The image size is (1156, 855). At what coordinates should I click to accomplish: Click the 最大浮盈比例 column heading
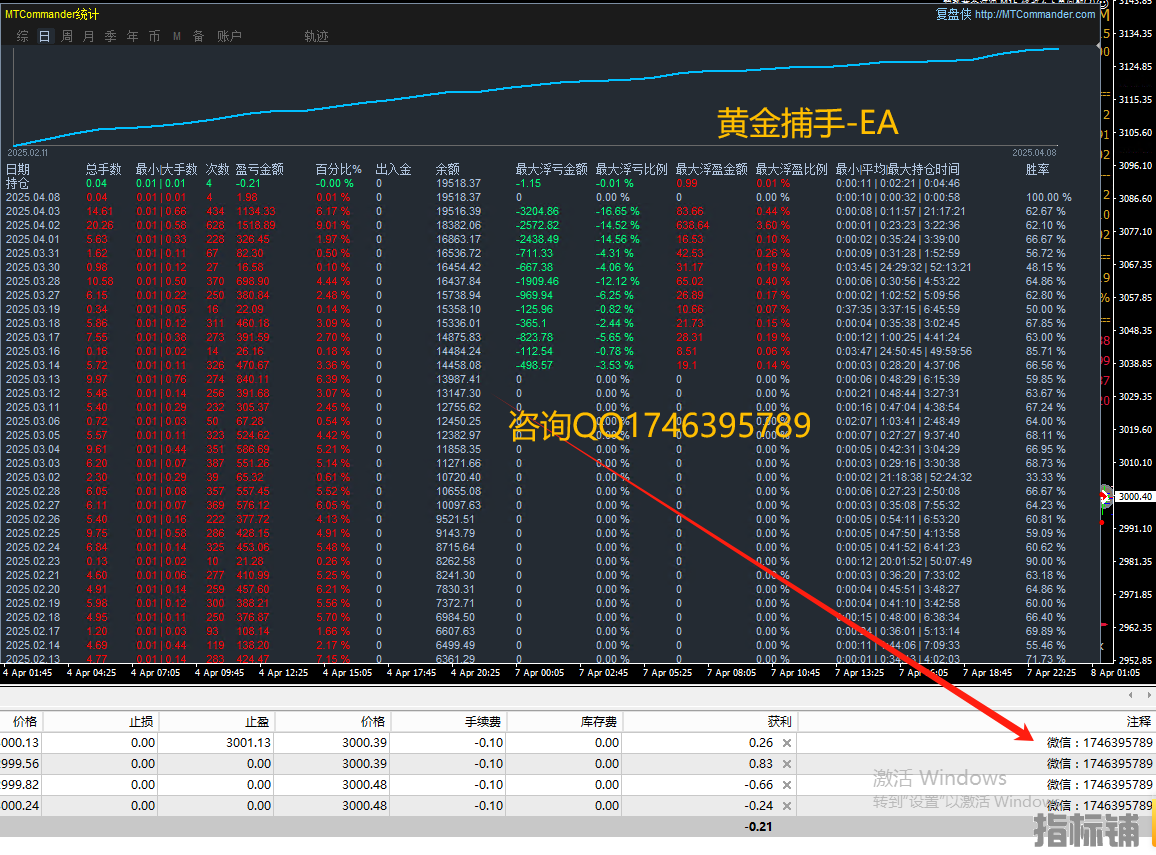point(792,170)
